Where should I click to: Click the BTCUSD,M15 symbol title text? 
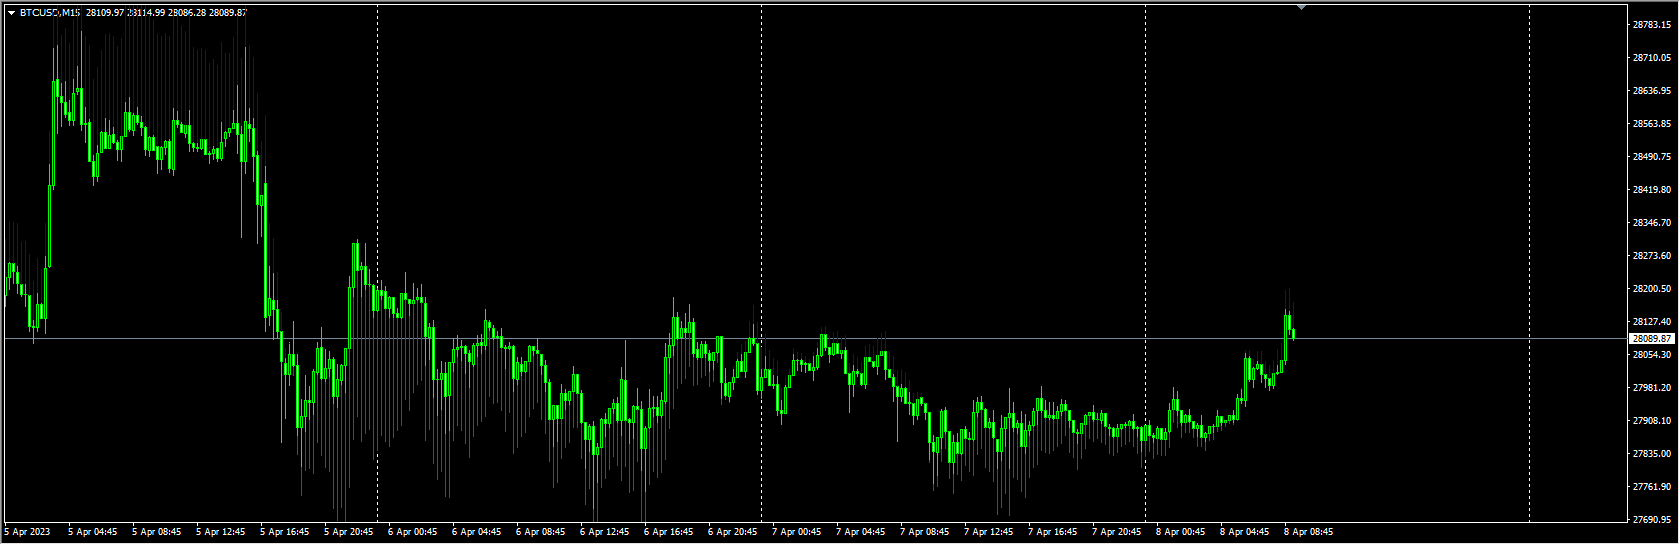point(50,13)
